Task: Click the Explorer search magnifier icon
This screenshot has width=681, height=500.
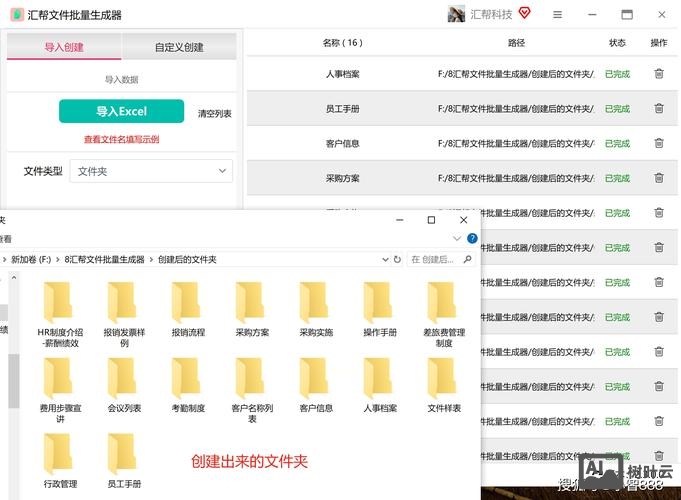Action: coord(467,259)
